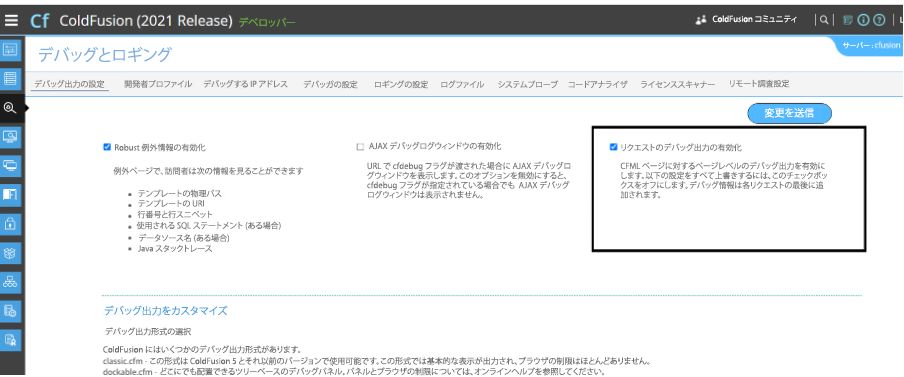This screenshot has height=377, width=904.
Task: Click the classic.cfm description line
Action: coord(377,361)
